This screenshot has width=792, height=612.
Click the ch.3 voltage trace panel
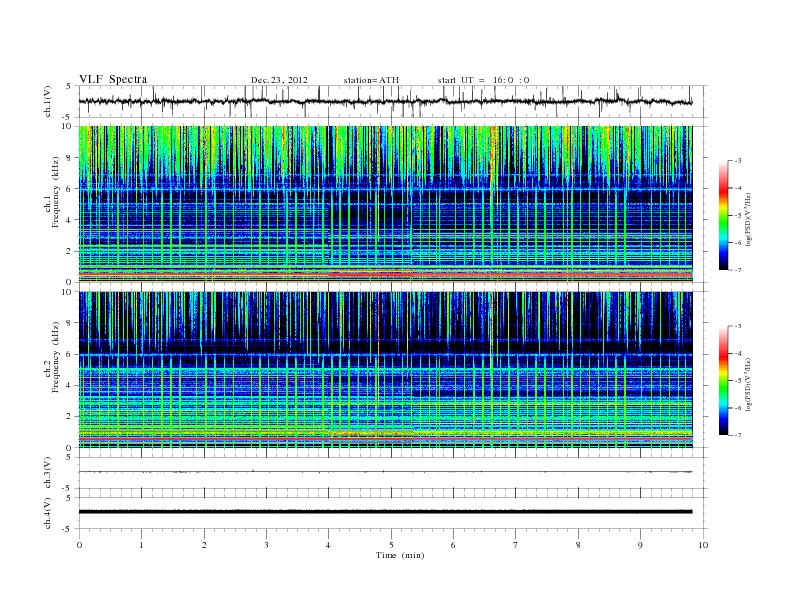393,473
